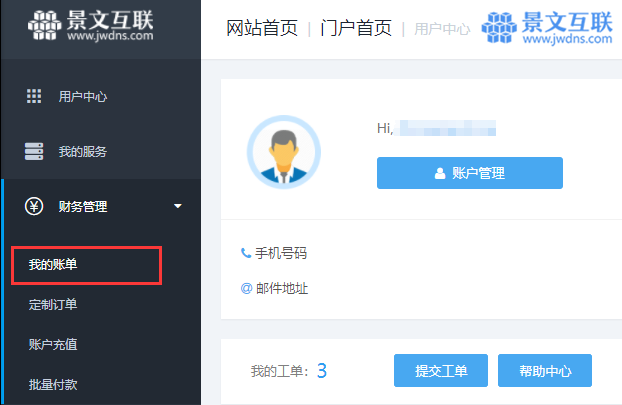Click the 我的工单 count number 3

(322, 371)
